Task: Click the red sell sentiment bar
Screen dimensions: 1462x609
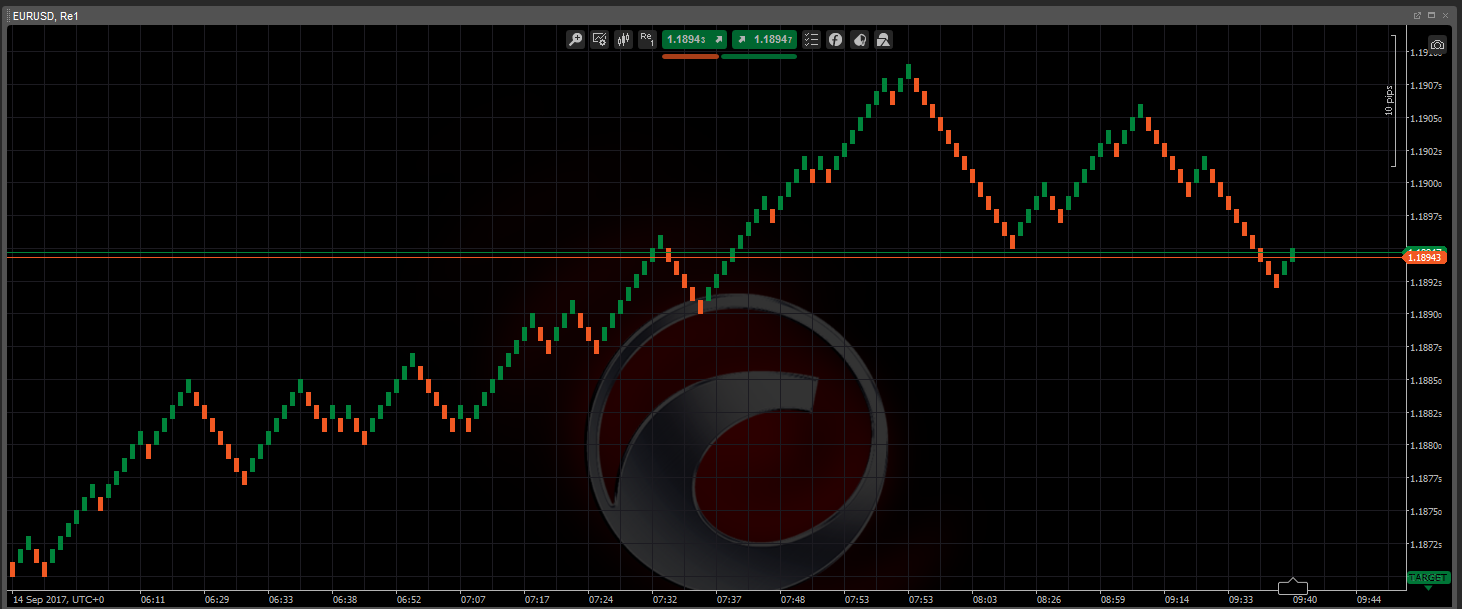Action: (x=690, y=56)
